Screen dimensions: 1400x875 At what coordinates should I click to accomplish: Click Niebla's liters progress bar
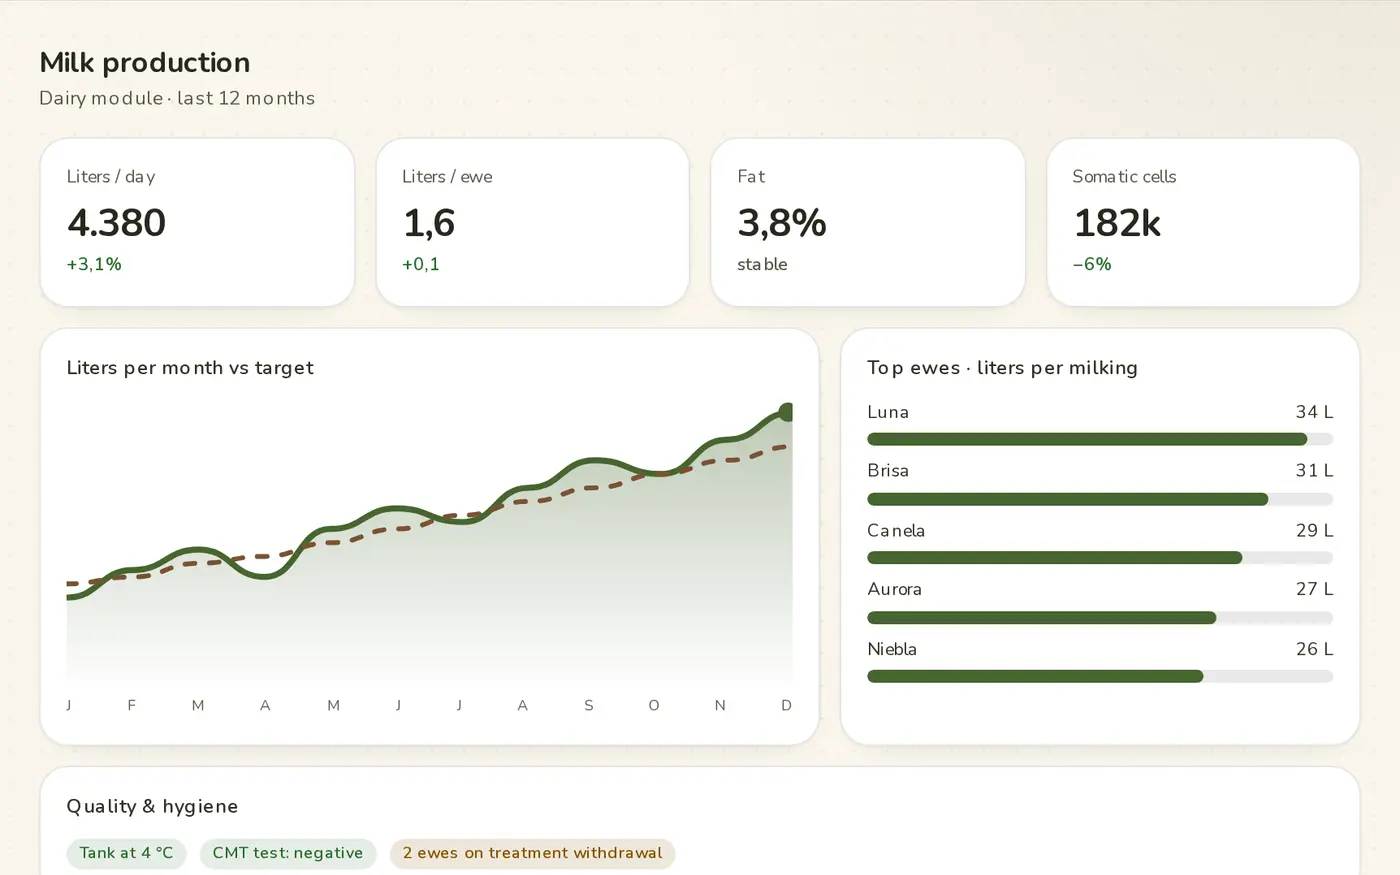pos(1100,677)
